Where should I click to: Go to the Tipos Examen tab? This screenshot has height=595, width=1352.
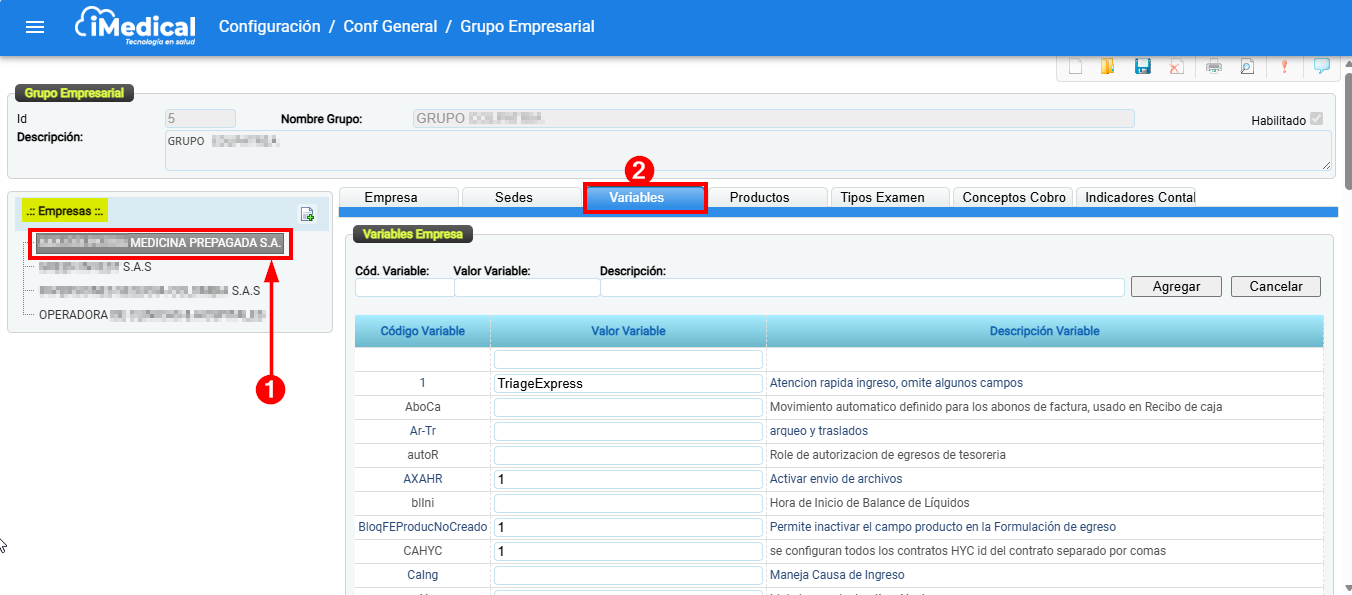click(x=882, y=198)
